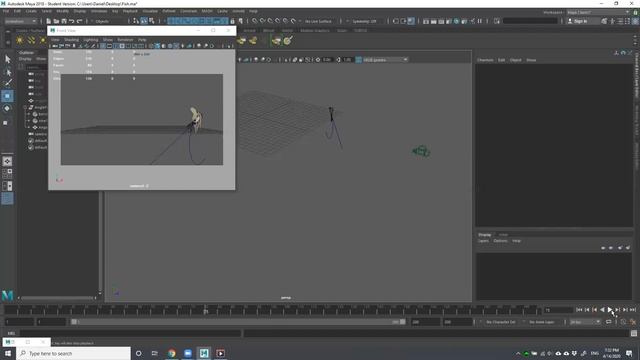640x360 pixels.
Task: Activate the Rotate tool in toolbox
Action: [x=7, y=109]
